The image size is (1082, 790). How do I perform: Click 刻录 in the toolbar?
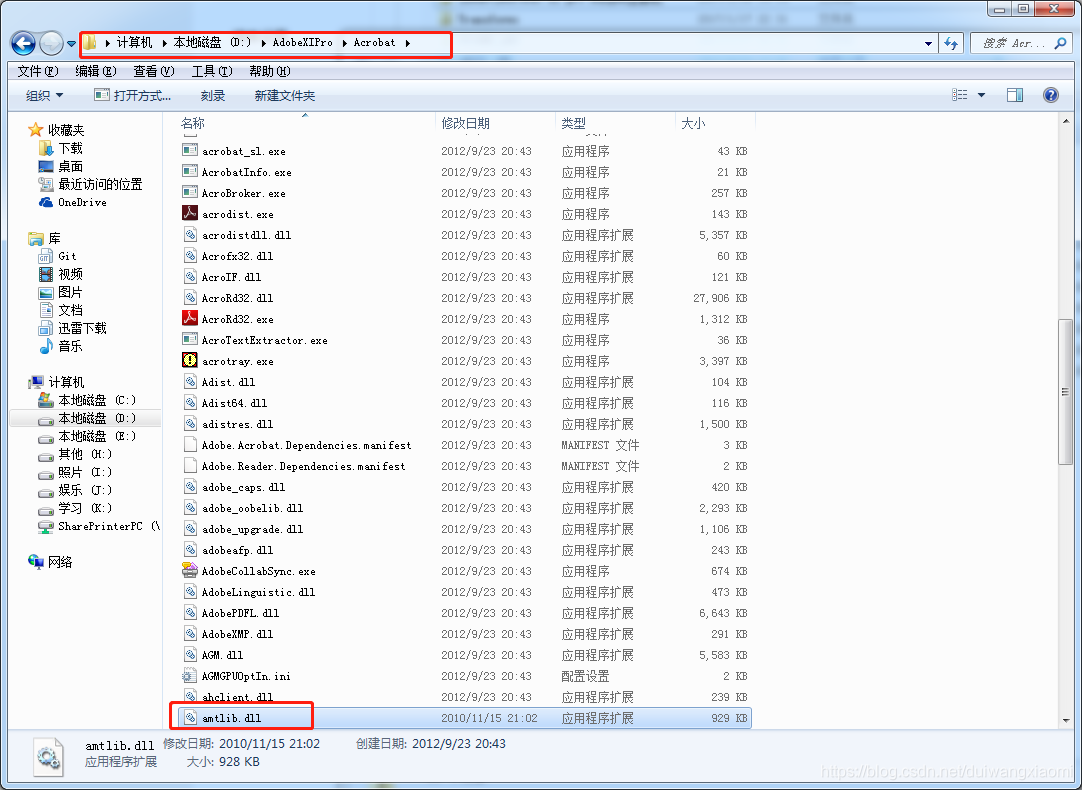pos(213,95)
